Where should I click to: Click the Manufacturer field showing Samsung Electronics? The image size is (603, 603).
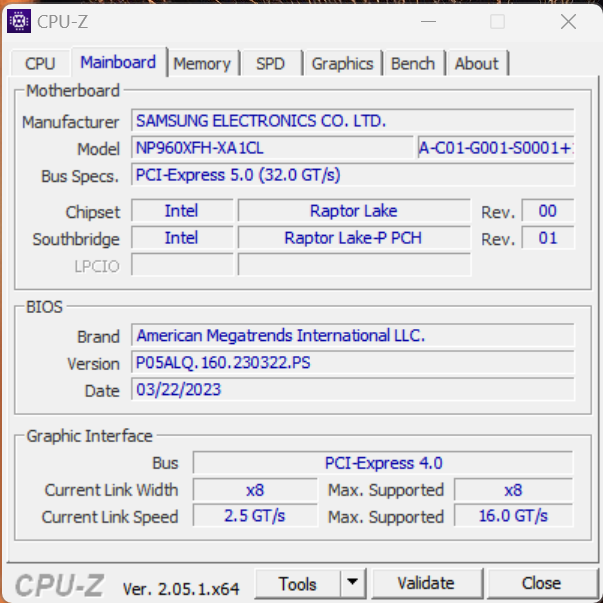(352, 121)
